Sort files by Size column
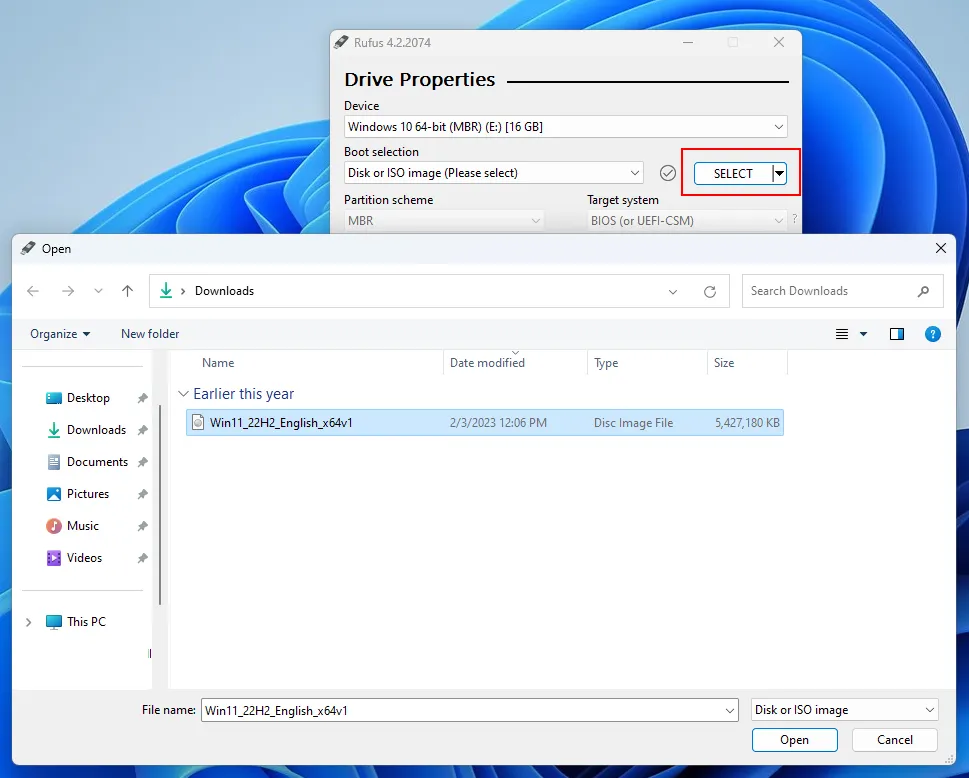Viewport: 969px width, 778px height. point(724,363)
